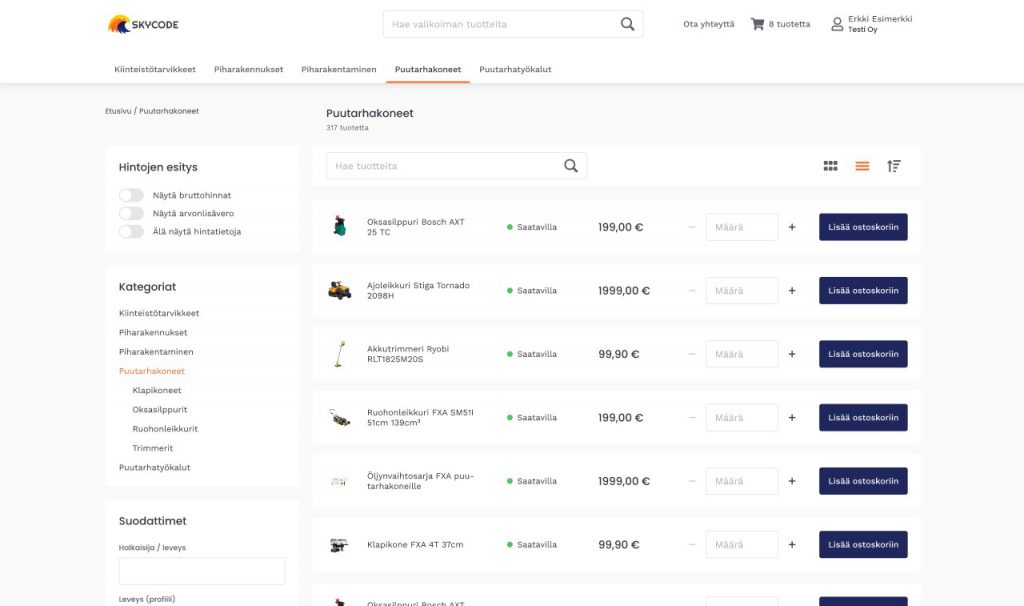Select Piharakennukset in Kategoriat sidebar
Screen dimensions: 1024x606
coord(153,332)
